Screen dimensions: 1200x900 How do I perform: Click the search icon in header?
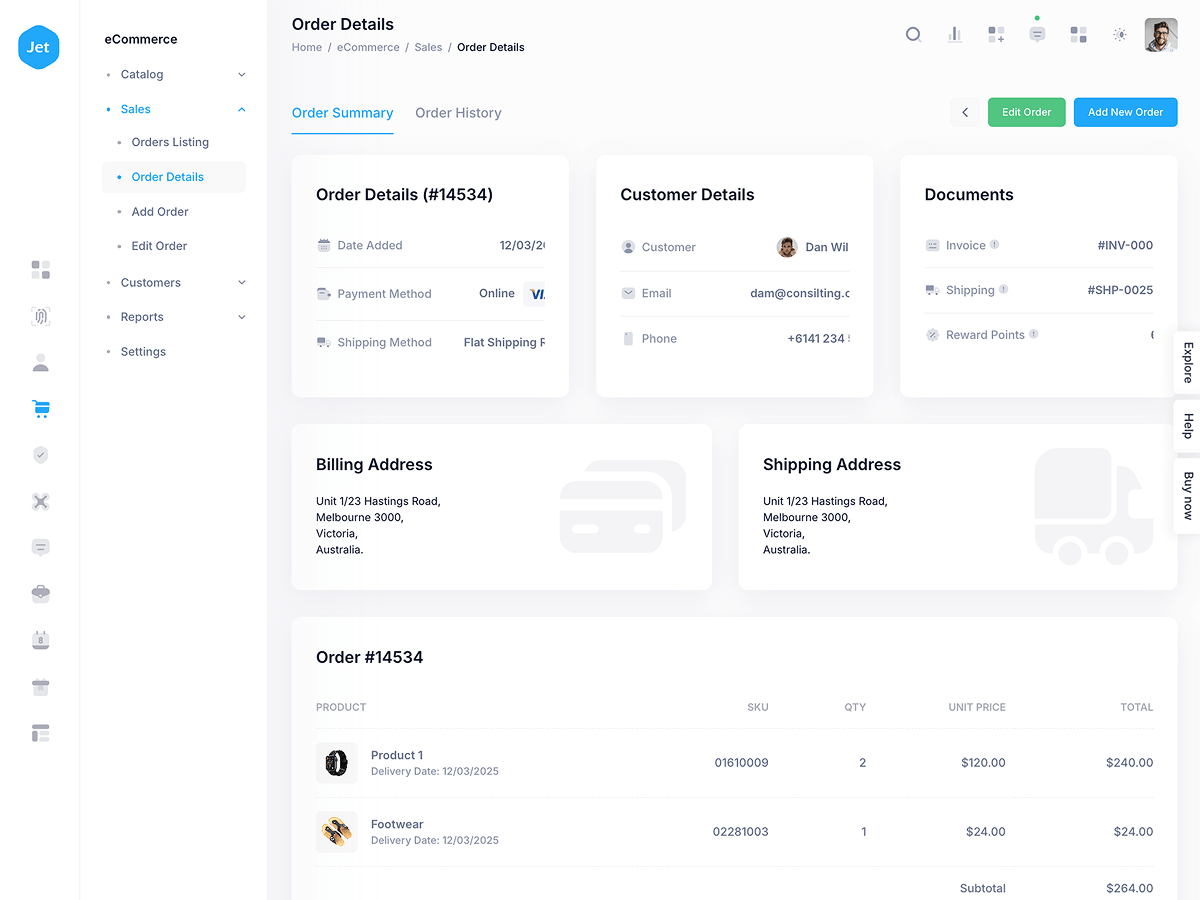913,35
